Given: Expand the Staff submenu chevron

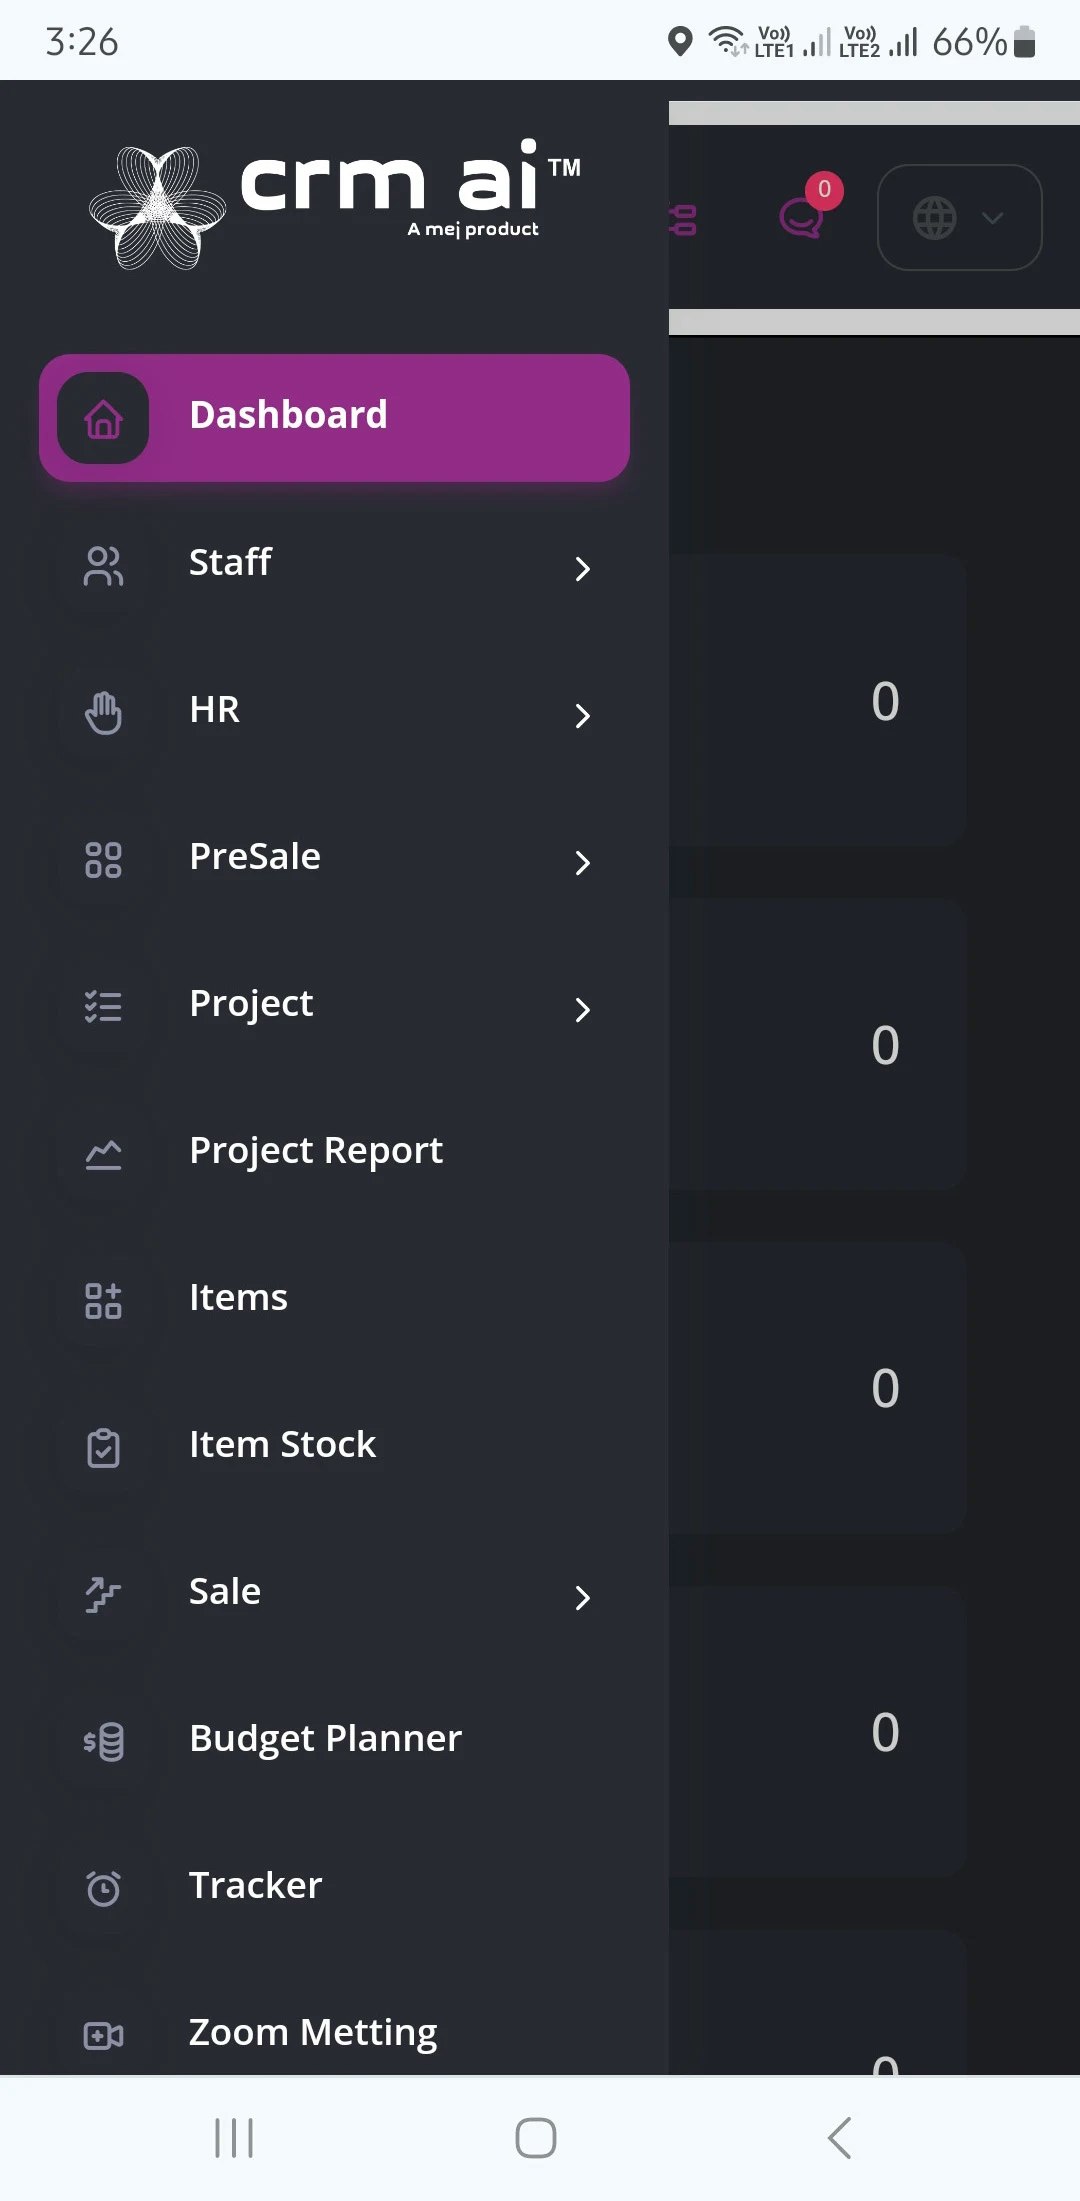Looking at the screenshot, I should (582, 569).
